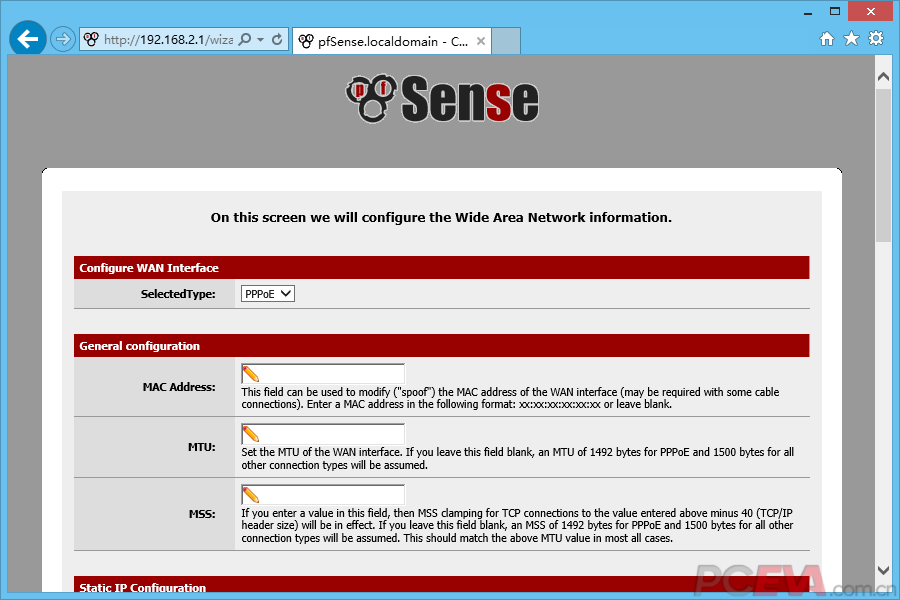The height and width of the screenshot is (600, 900).
Task: Expand the address bar autocomplete dropdown arrow
Action: [261, 40]
